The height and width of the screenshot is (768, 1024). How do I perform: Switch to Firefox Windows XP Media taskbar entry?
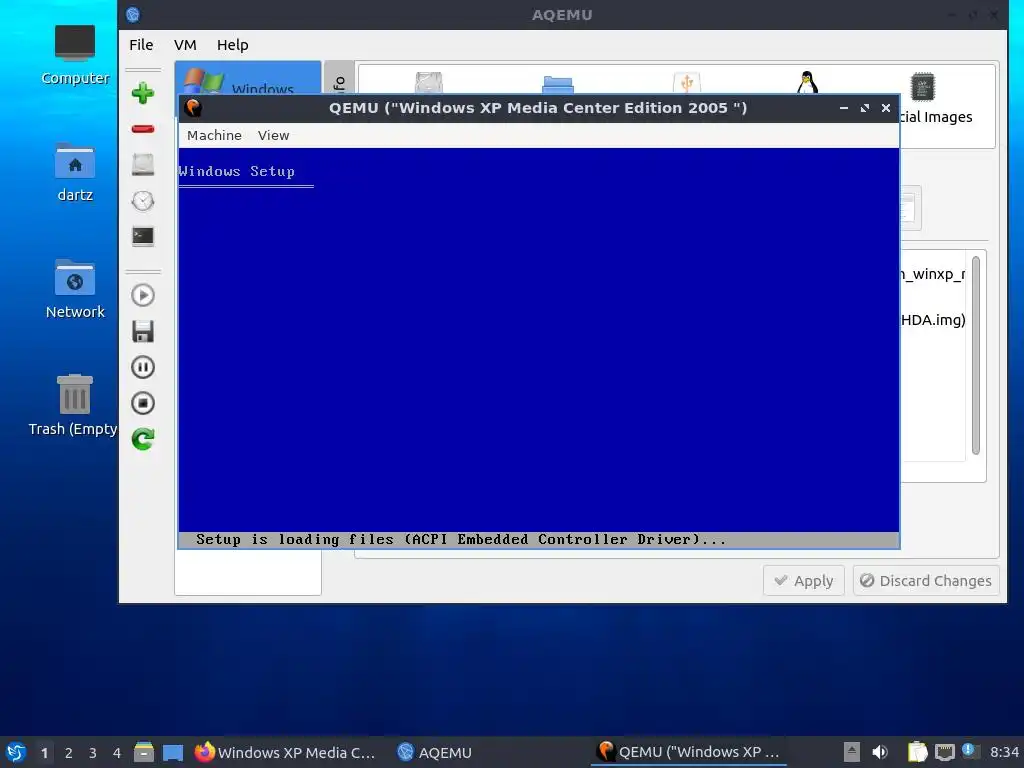[x=285, y=752]
